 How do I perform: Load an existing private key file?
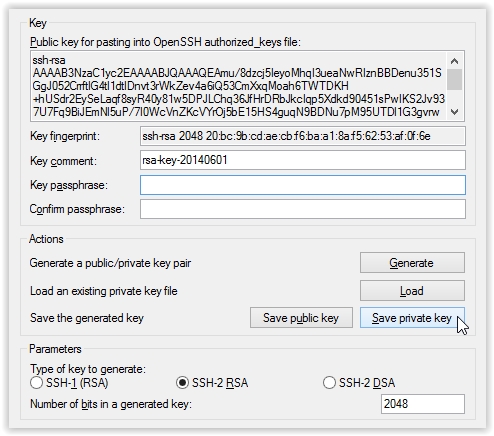click(x=412, y=291)
